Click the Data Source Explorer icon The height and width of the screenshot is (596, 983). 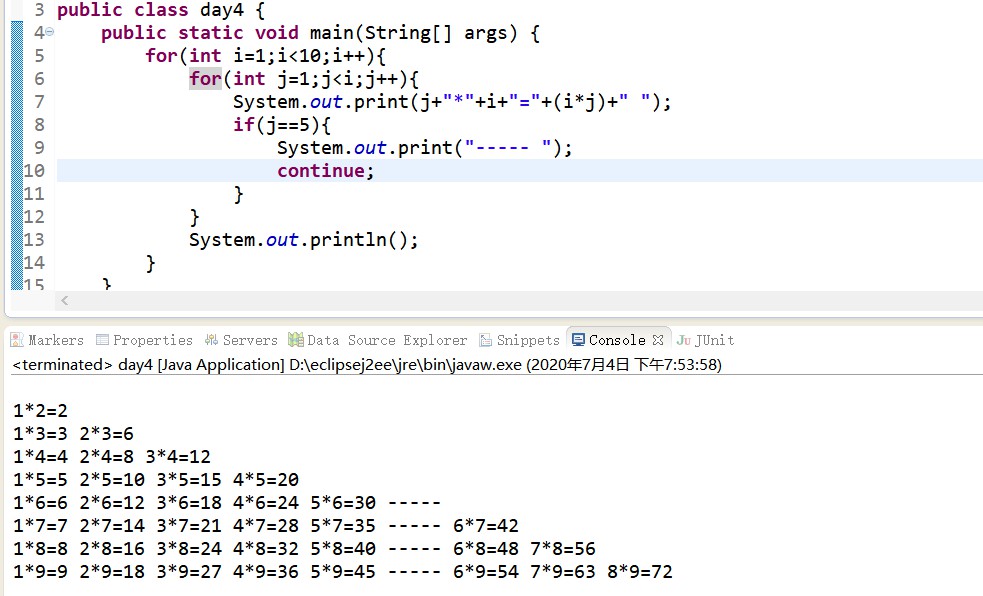click(295, 340)
